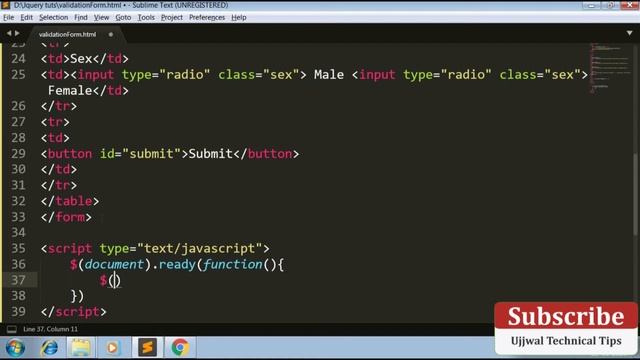Click the Windows Start button
This screenshot has height=360, width=640.
(16, 348)
